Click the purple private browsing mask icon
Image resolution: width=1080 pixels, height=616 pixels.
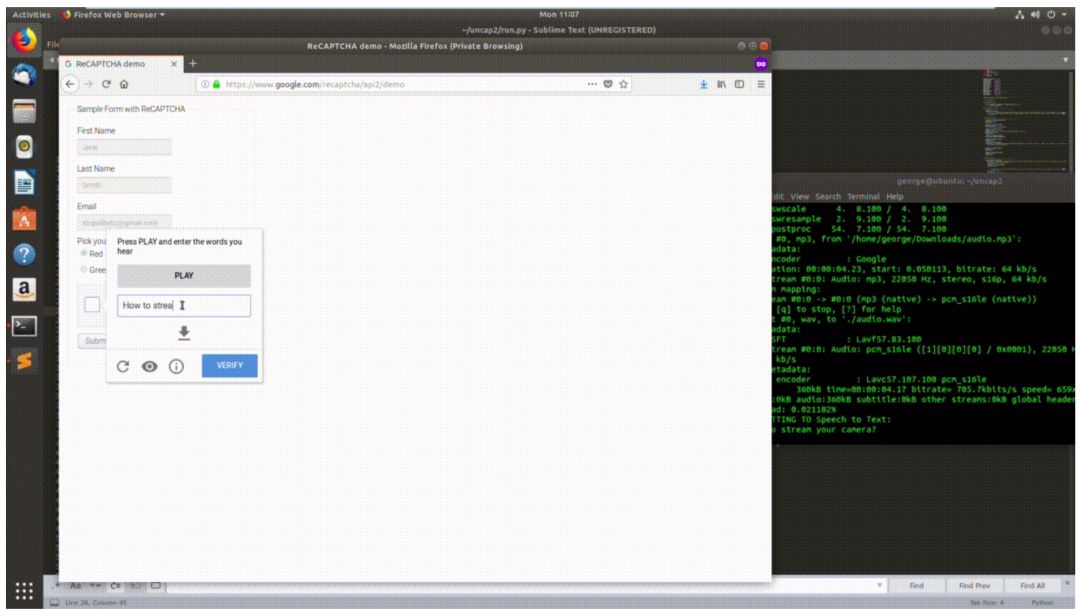[x=760, y=63]
